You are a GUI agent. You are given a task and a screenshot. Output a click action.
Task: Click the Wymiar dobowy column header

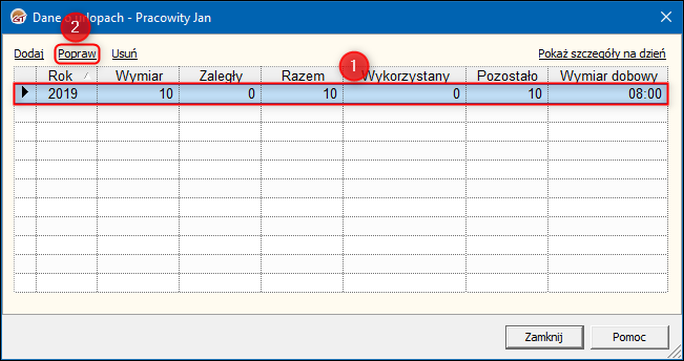[608, 76]
